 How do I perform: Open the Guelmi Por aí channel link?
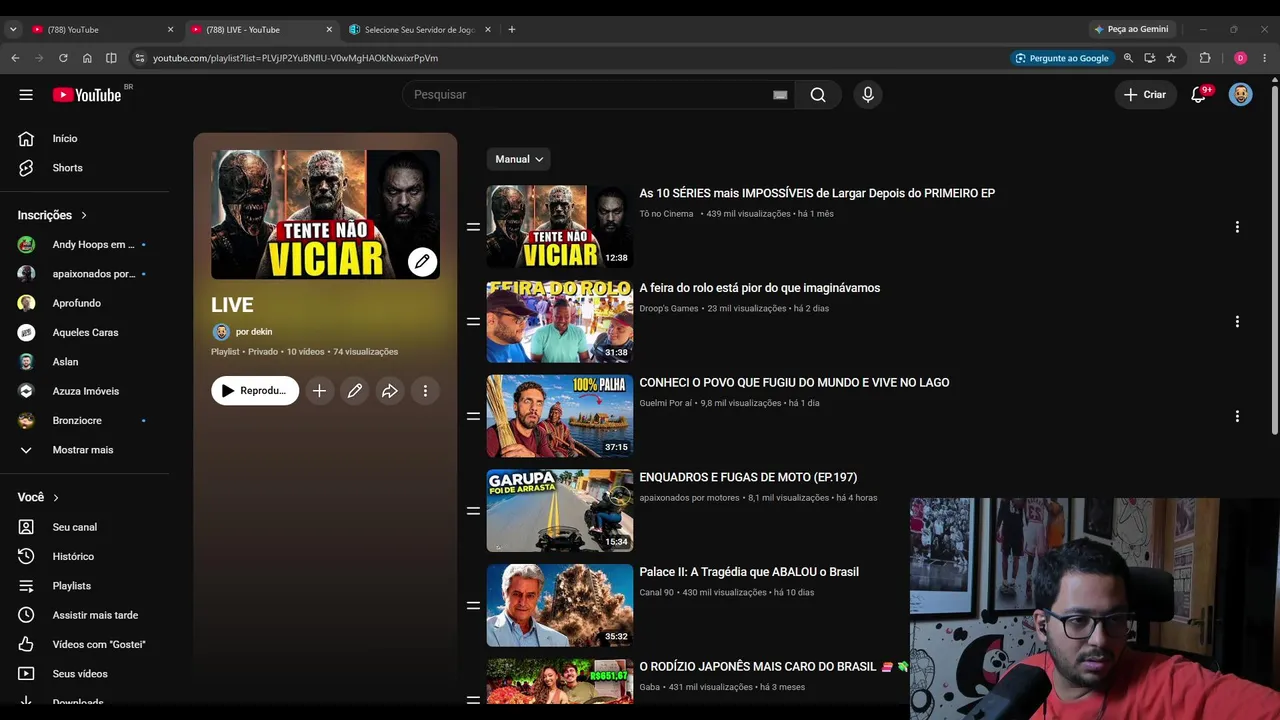[666, 404]
